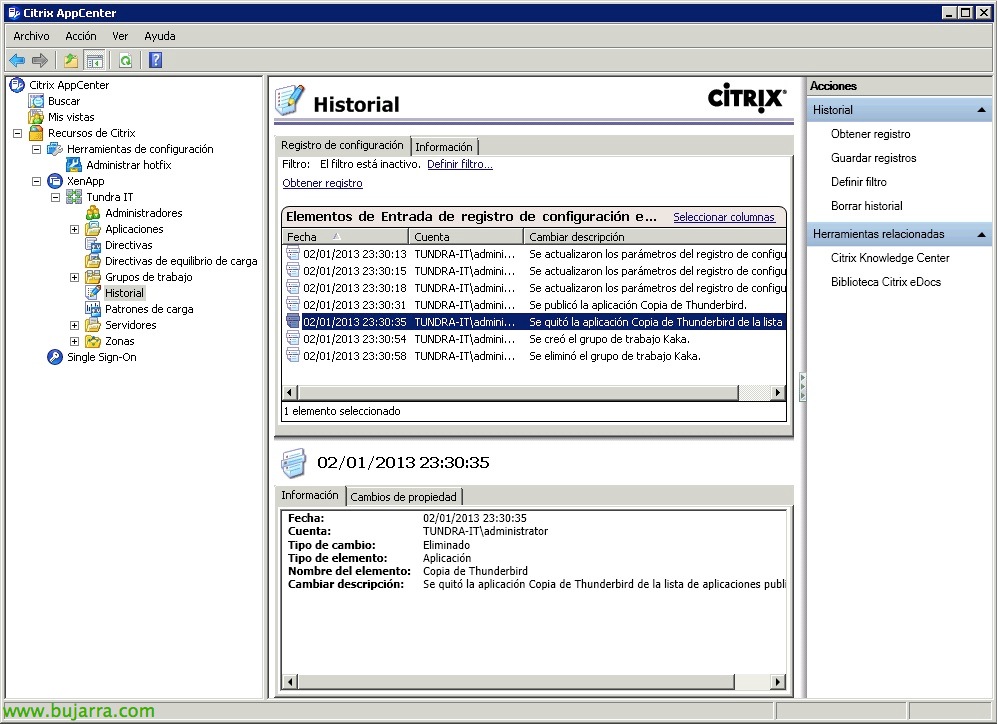The image size is (997, 724).
Task: Click Obtener registro in the Acciones pane
Action: (870, 134)
